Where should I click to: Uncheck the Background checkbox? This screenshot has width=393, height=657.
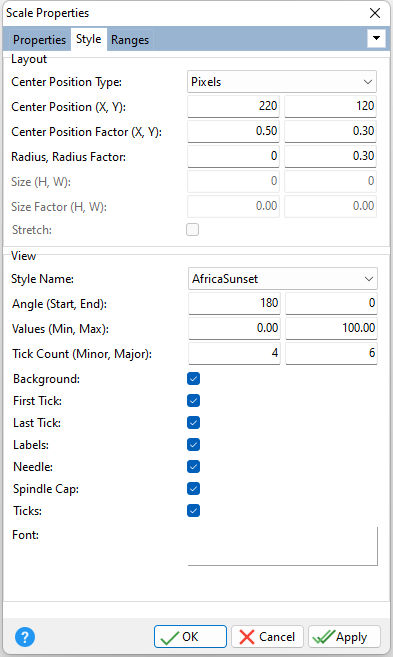193,378
